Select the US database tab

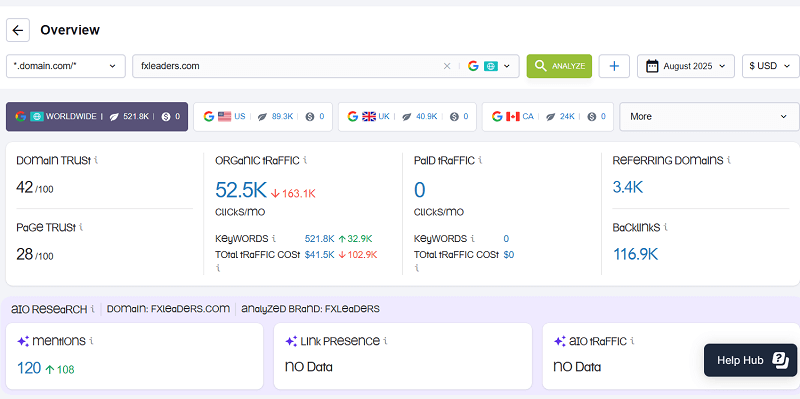coord(263,116)
